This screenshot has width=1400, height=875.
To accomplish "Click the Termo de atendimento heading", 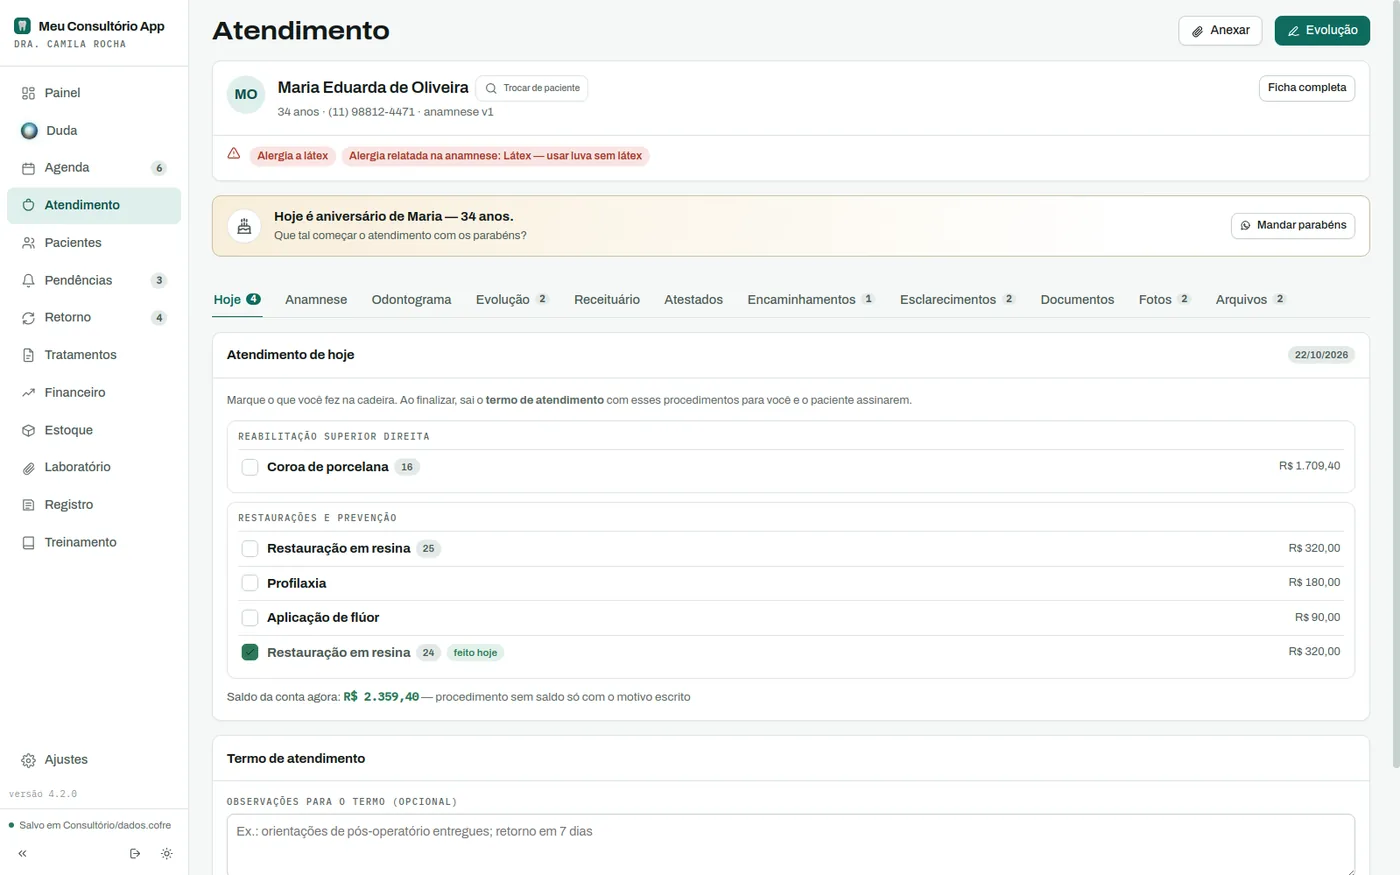I will click(296, 758).
